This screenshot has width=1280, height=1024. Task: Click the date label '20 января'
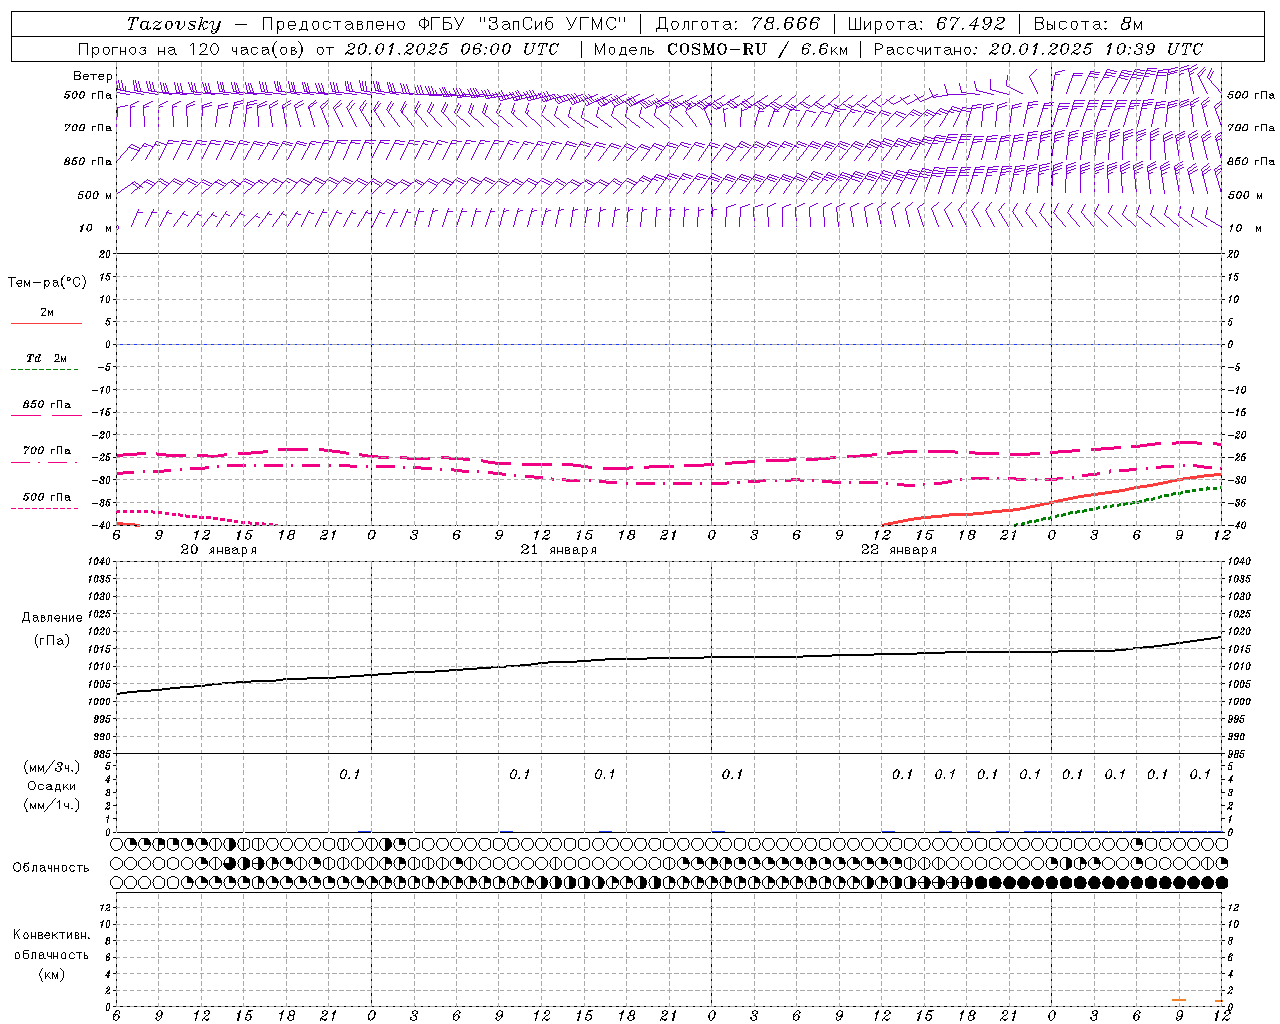(x=218, y=550)
